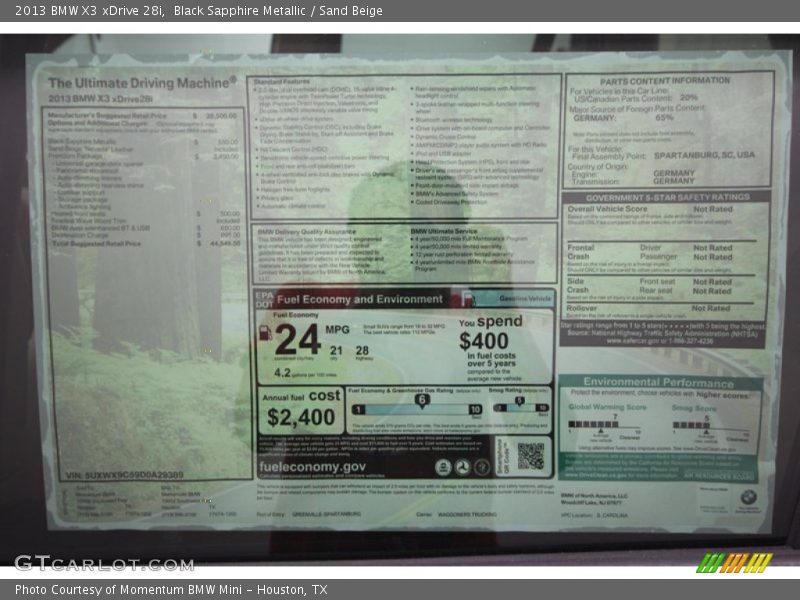Click the EPA seal beside fueleconomy.gov

tap(443, 467)
